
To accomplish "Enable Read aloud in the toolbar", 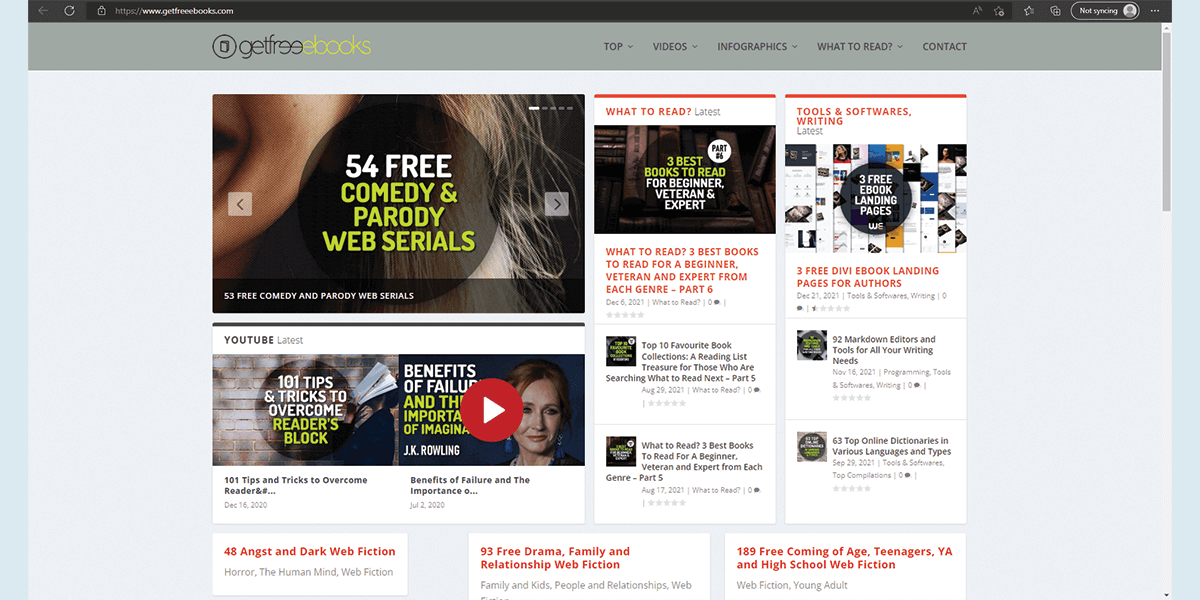I will pos(977,11).
